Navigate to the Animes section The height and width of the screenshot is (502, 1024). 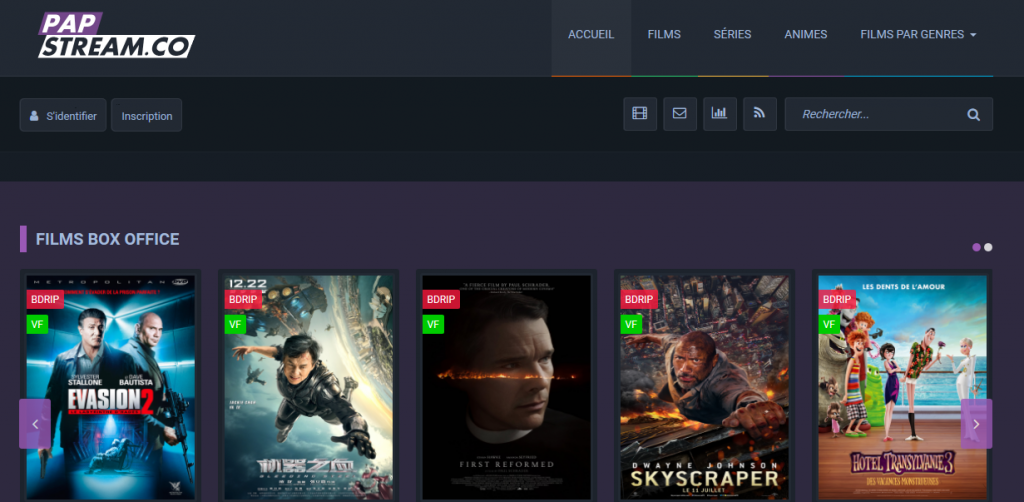[x=805, y=35]
